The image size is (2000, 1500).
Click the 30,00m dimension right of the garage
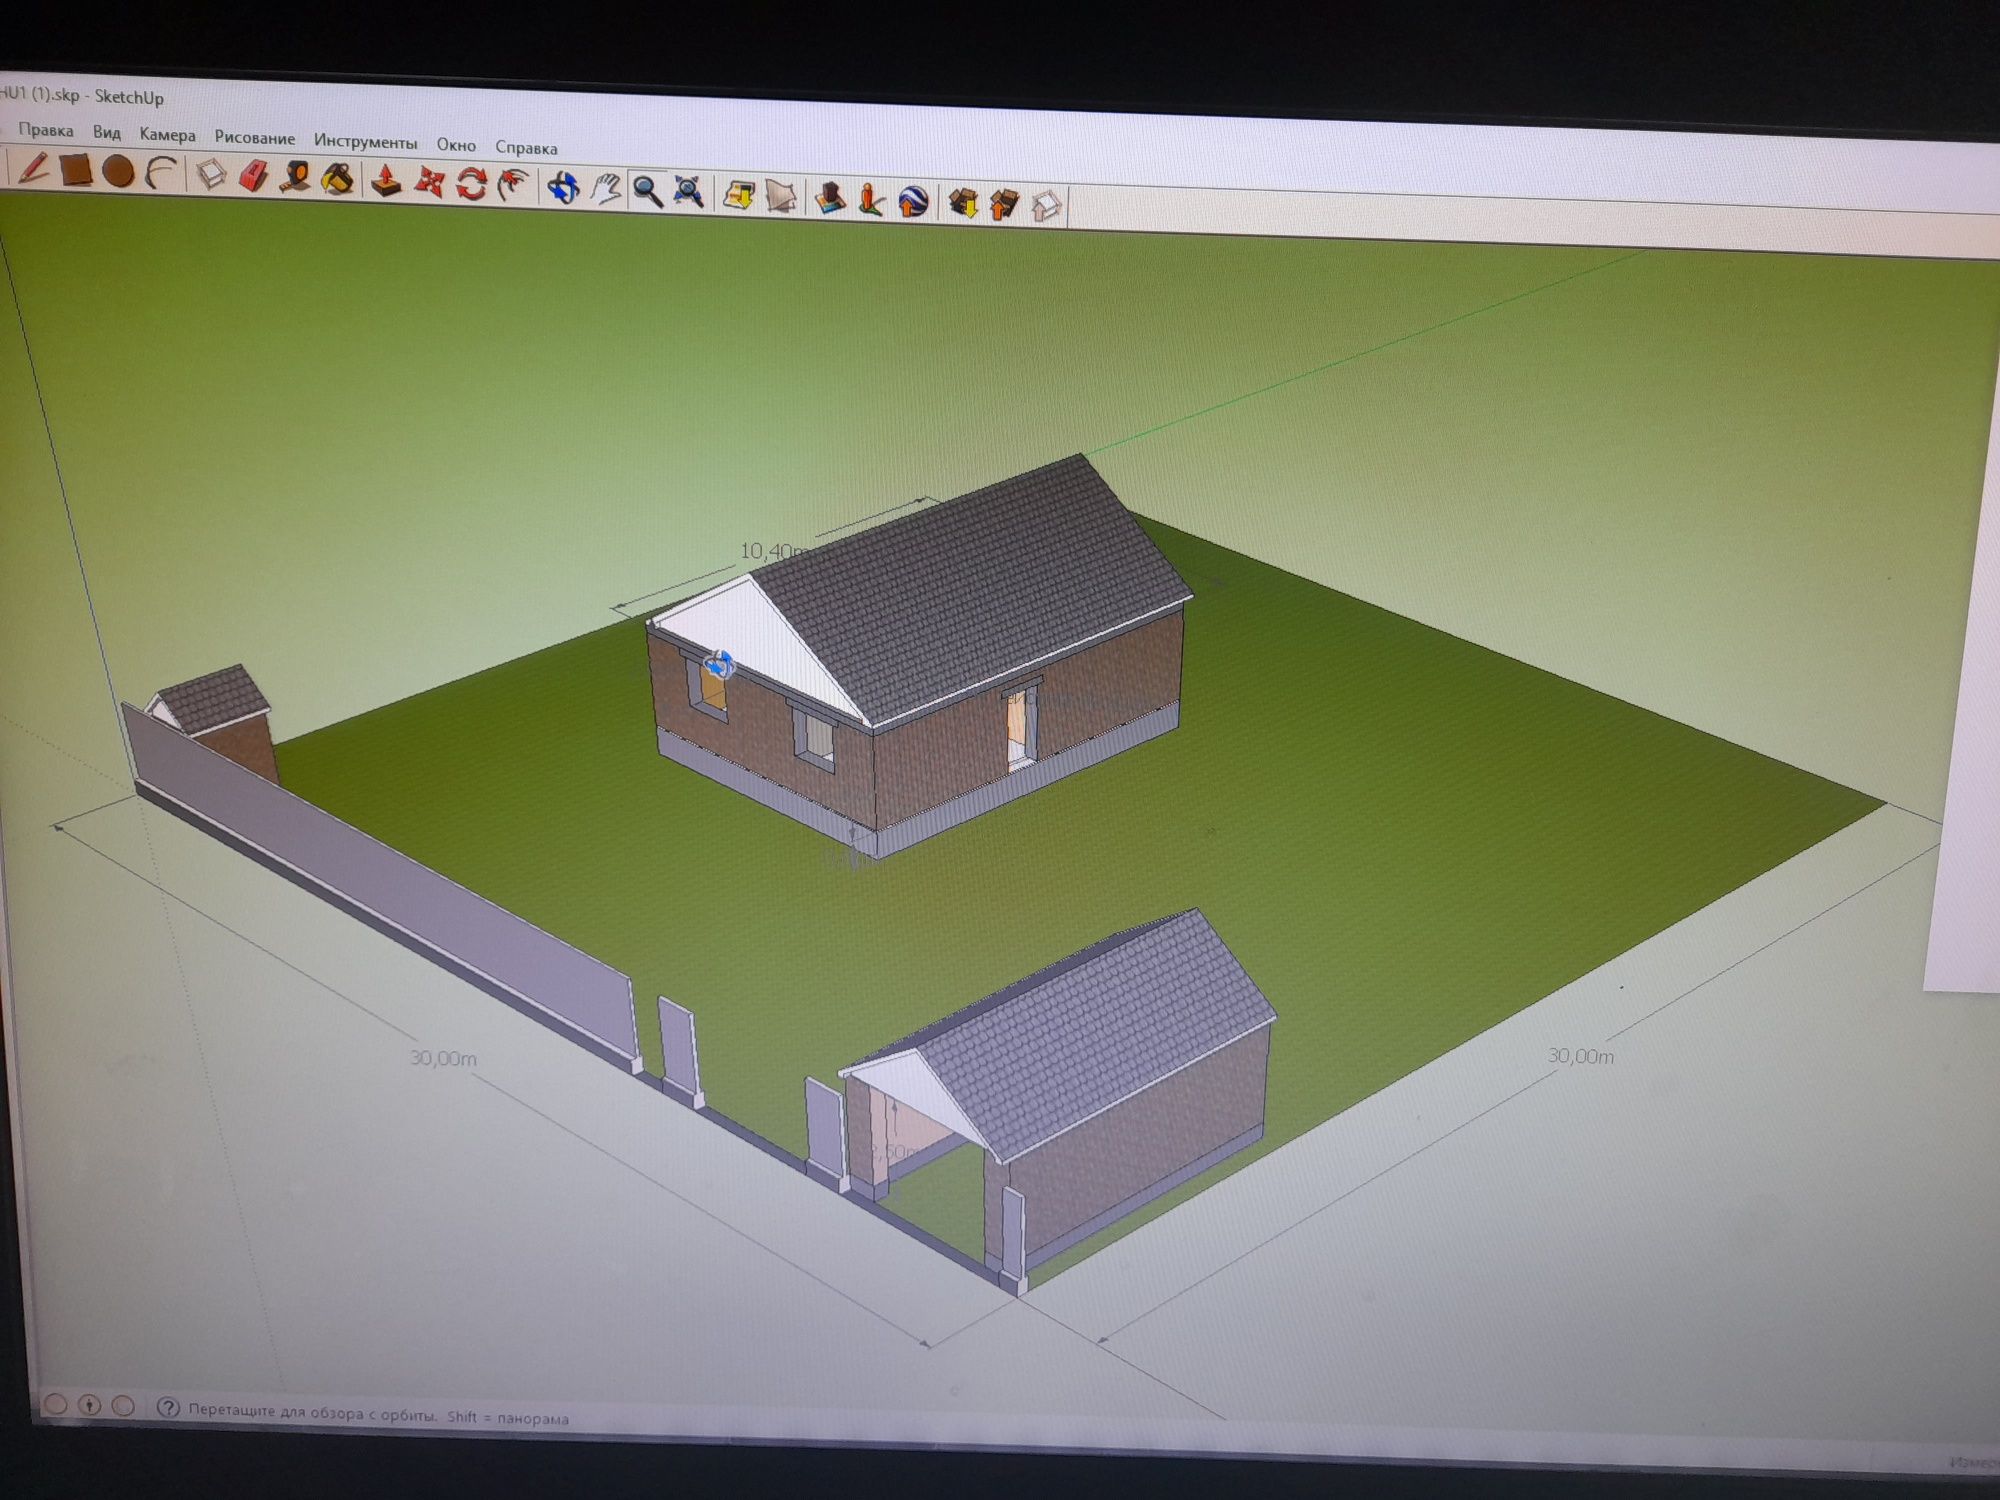(x=1580, y=1055)
